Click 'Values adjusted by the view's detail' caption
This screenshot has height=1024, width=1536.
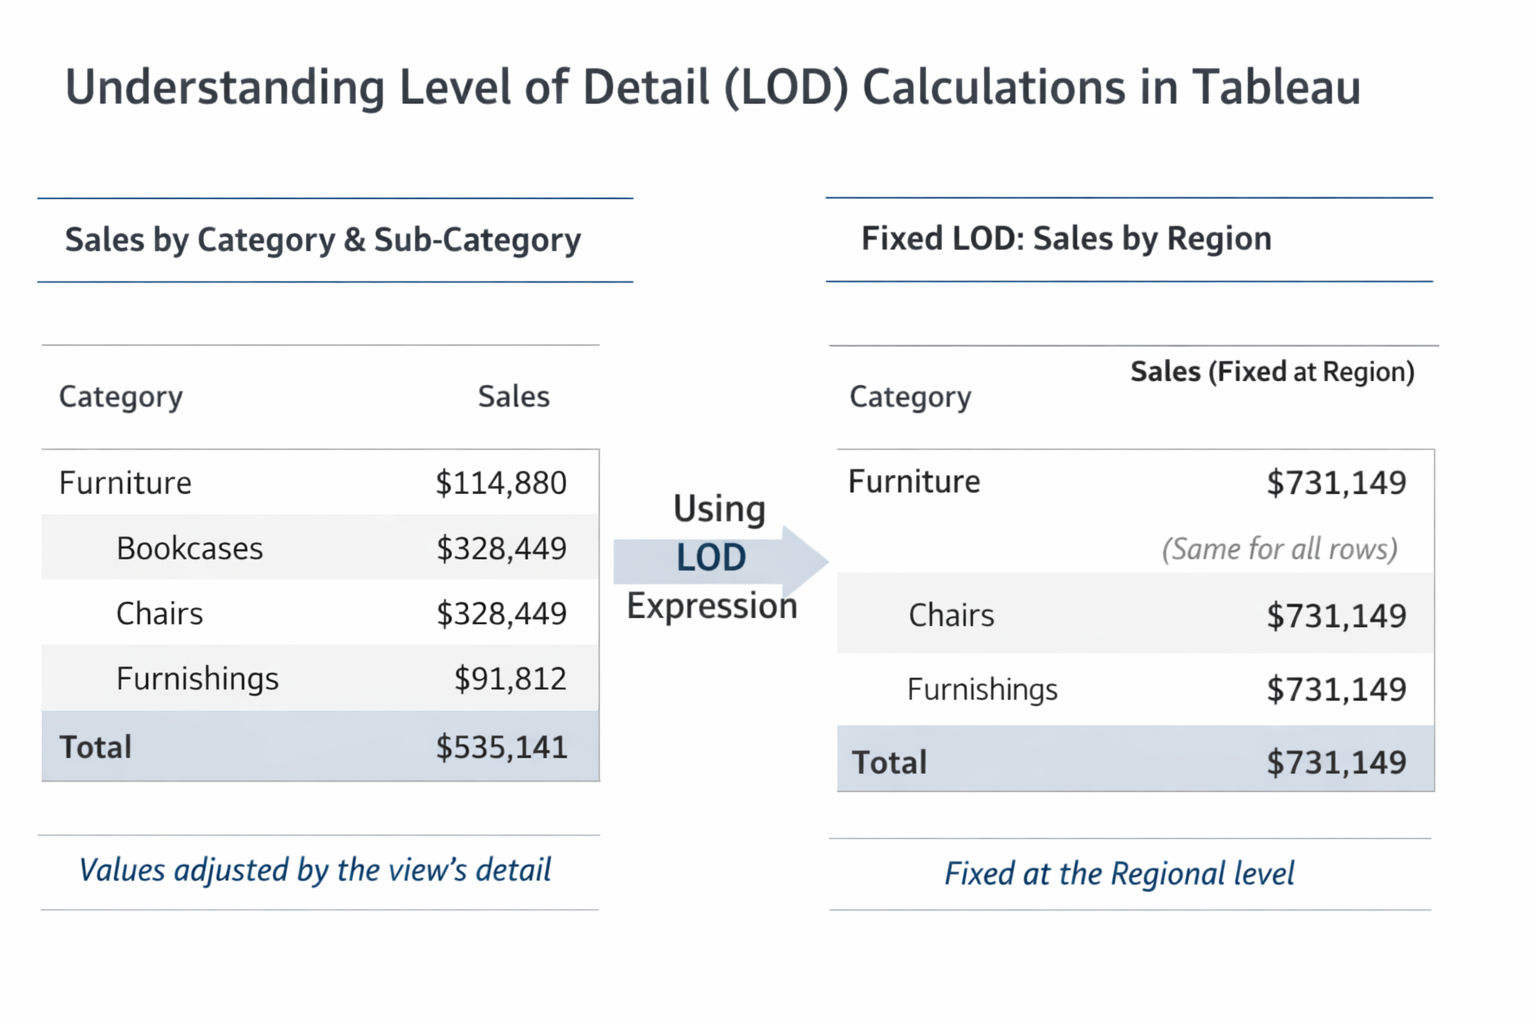[314, 870]
